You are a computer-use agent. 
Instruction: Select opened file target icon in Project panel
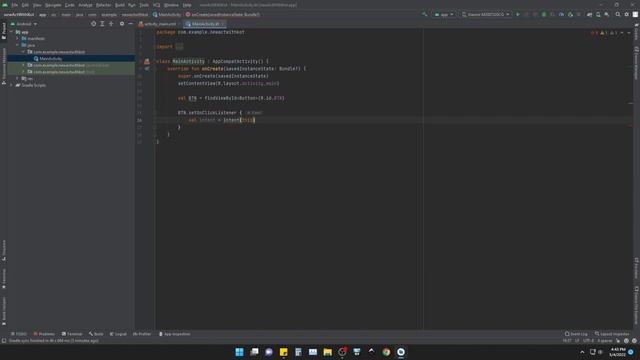coord(93,24)
